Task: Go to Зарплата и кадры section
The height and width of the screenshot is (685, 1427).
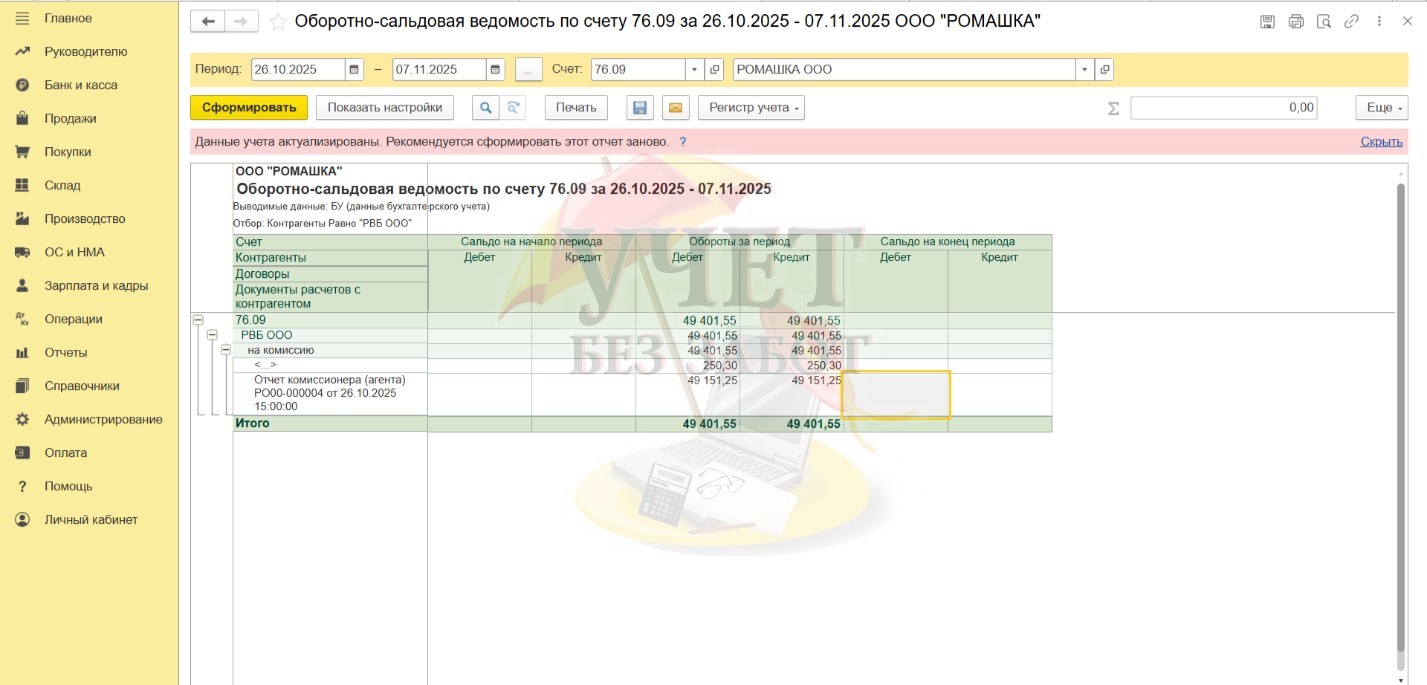Action: [95, 285]
